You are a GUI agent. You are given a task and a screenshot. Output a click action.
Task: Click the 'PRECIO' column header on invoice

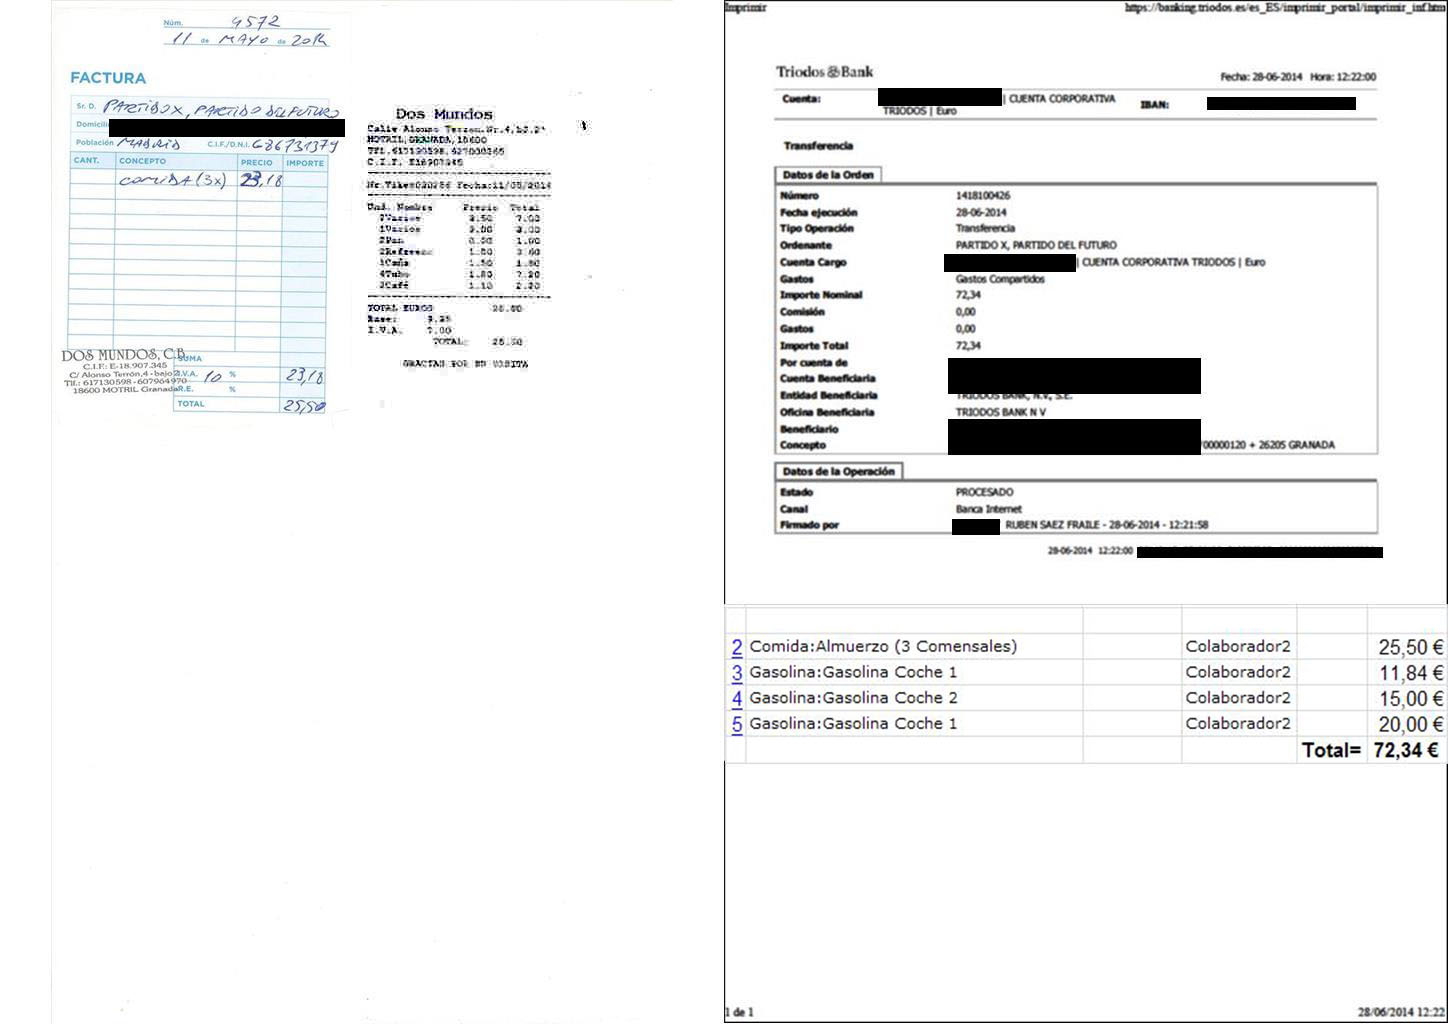click(257, 162)
